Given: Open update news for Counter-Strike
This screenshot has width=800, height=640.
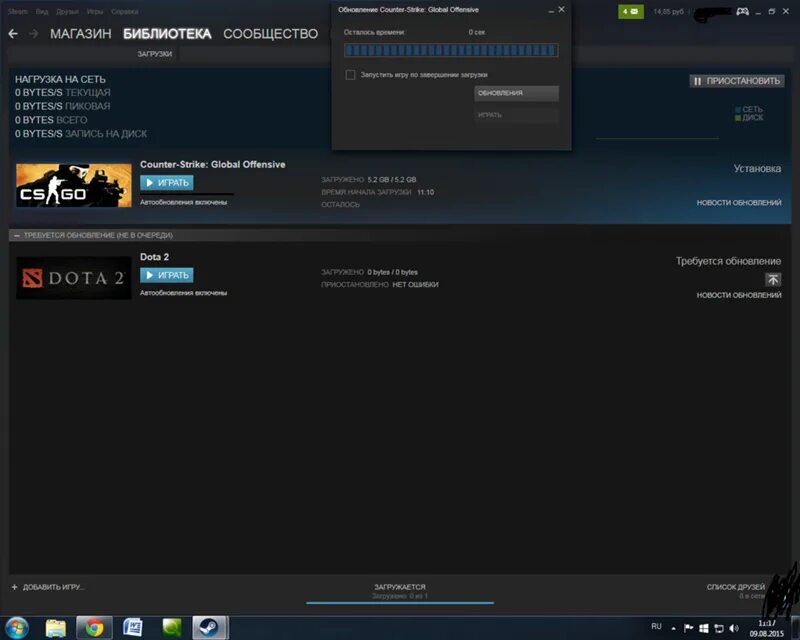Looking at the screenshot, I should click(x=739, y=203).
